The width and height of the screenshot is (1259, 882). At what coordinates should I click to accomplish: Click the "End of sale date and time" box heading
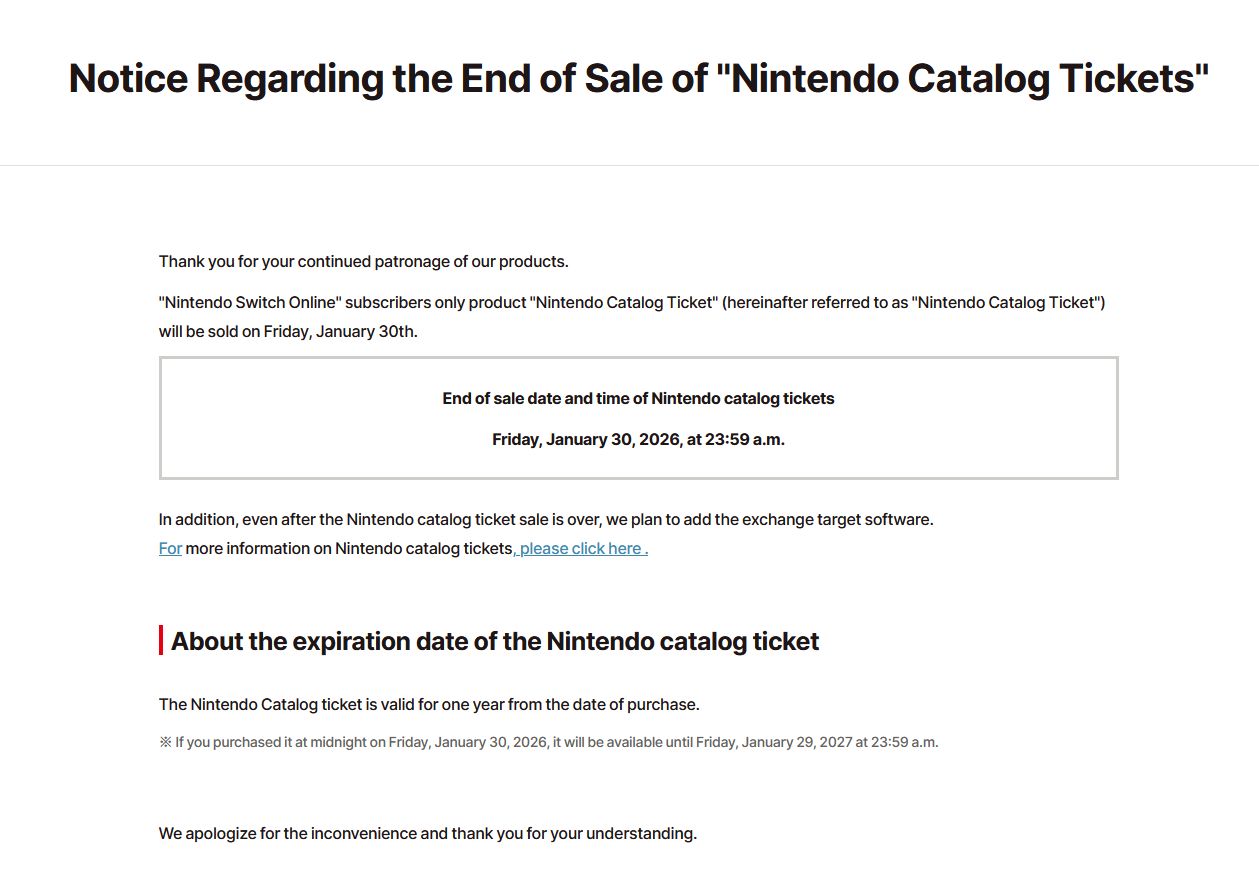(x=638, y=398)
